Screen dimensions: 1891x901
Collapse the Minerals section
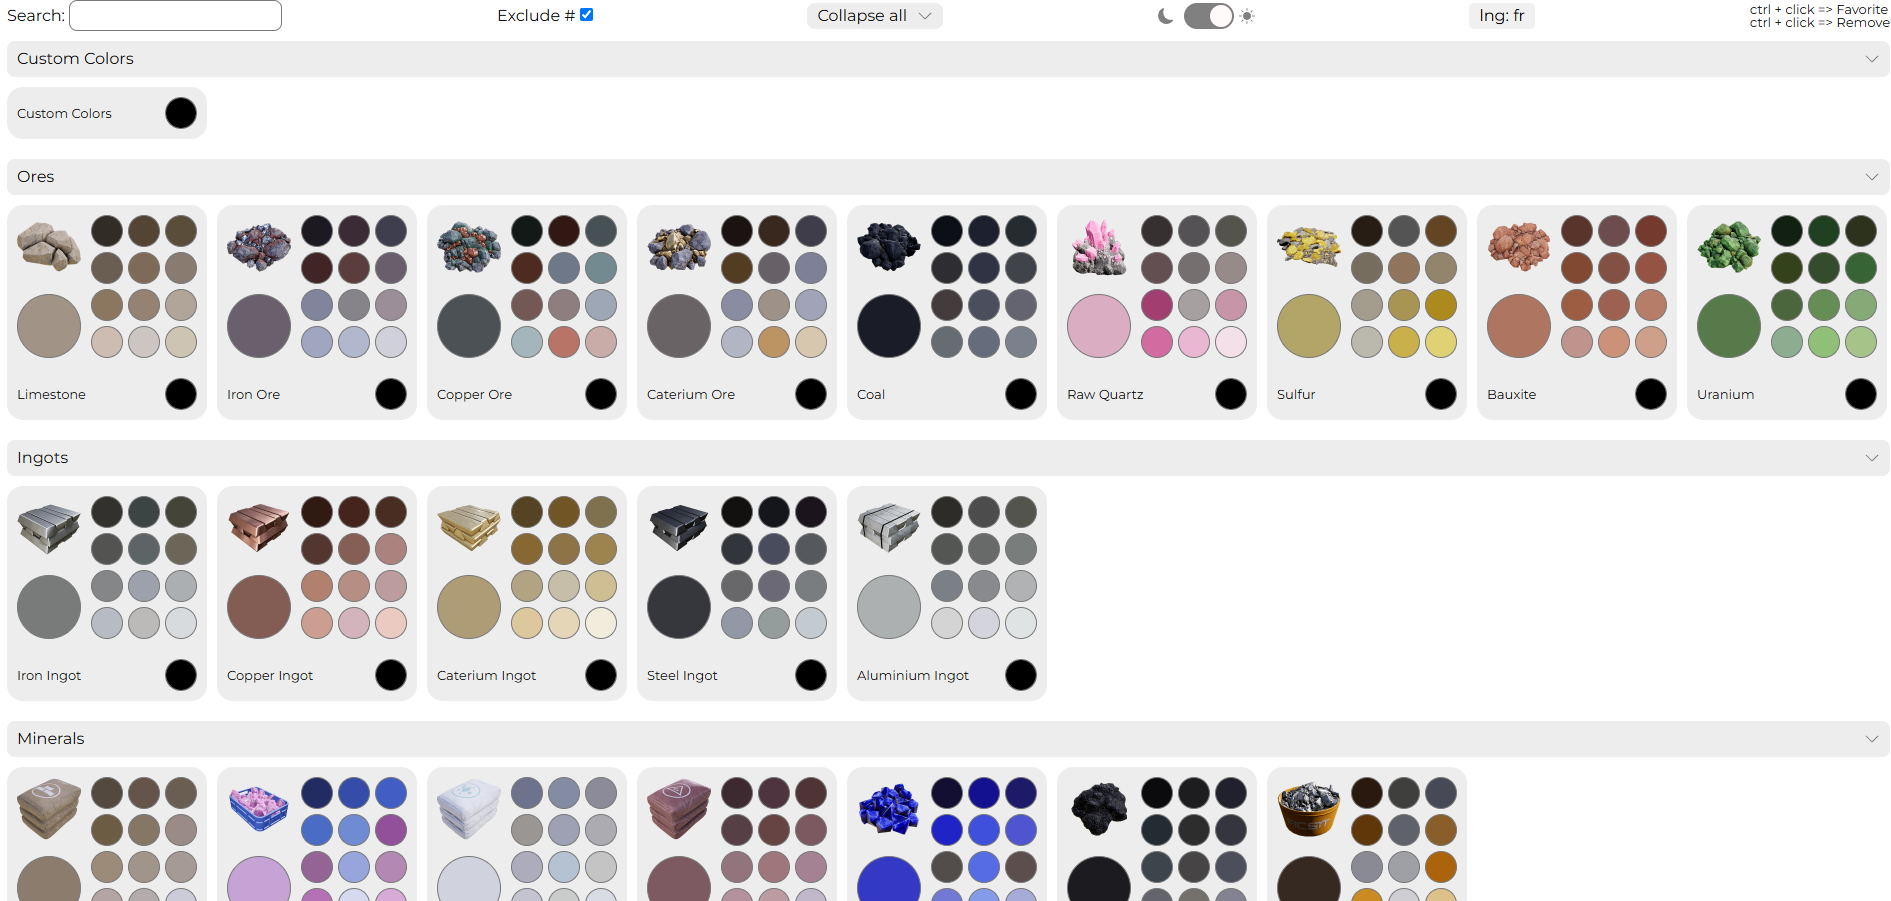tap(948, 739)
